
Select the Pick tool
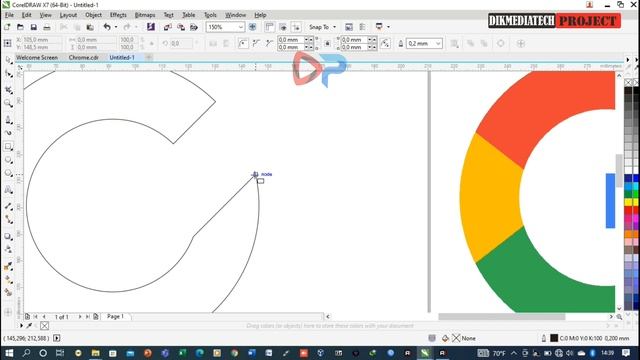(x=8, y=60)
